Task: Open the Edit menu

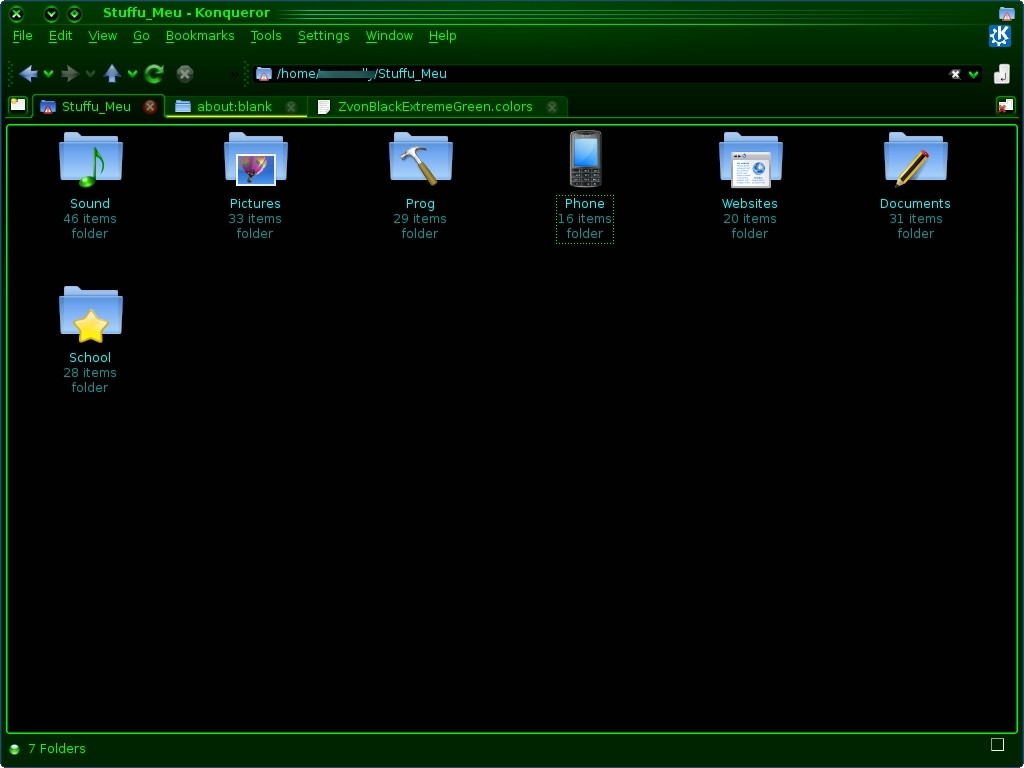Action: 60,36
